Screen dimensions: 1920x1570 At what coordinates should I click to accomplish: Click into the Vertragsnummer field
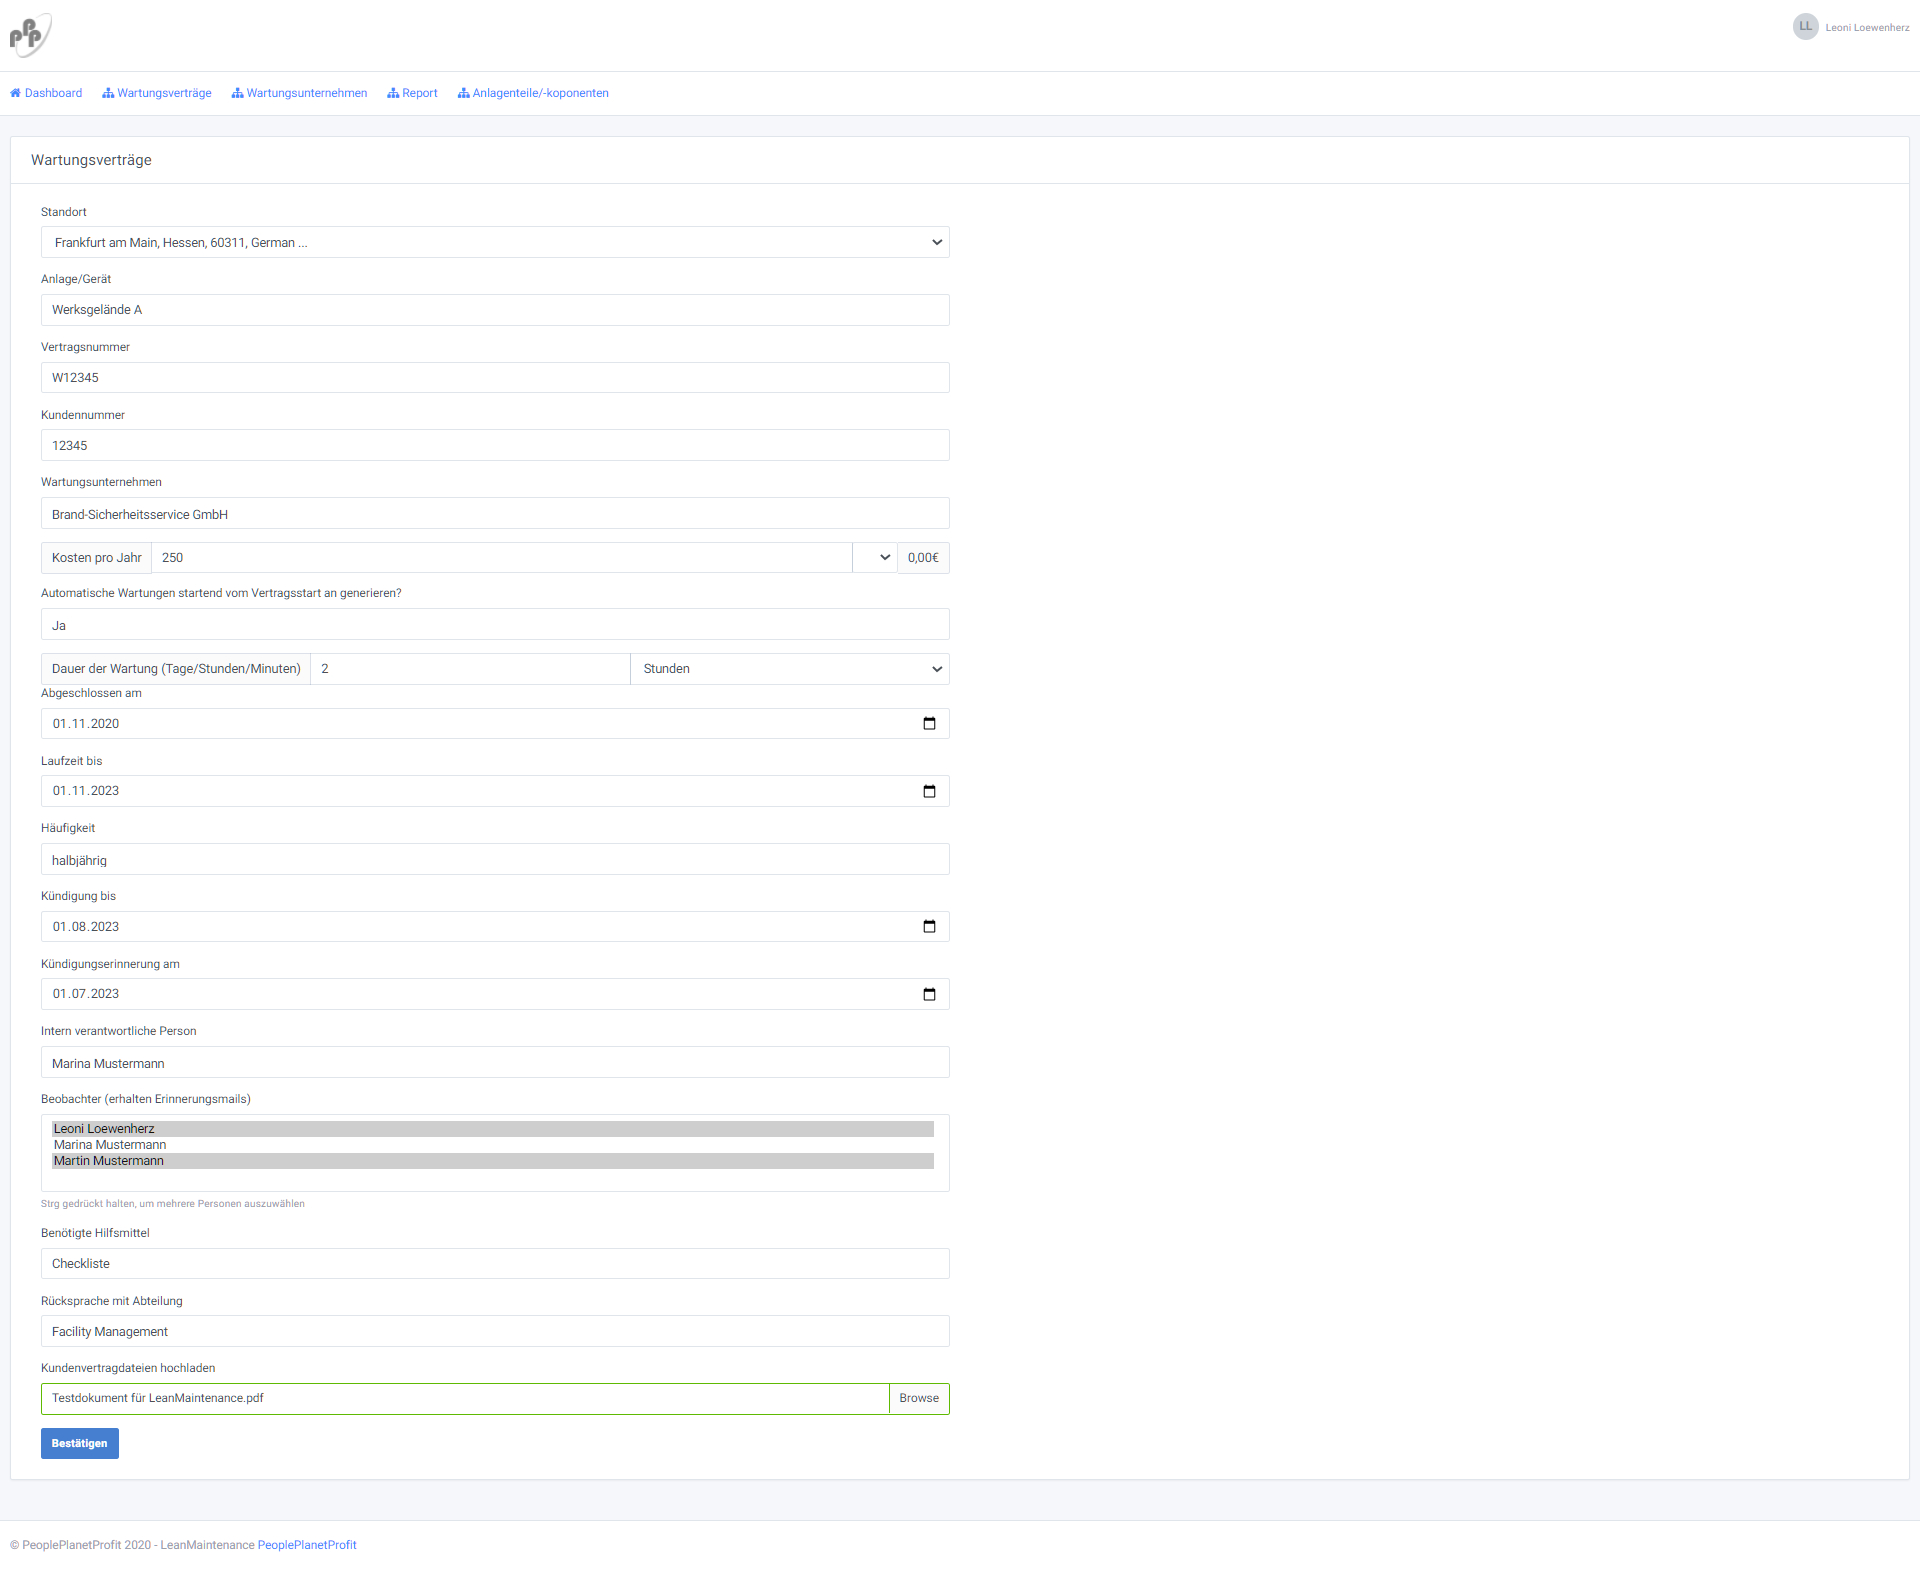coord(495,378)
